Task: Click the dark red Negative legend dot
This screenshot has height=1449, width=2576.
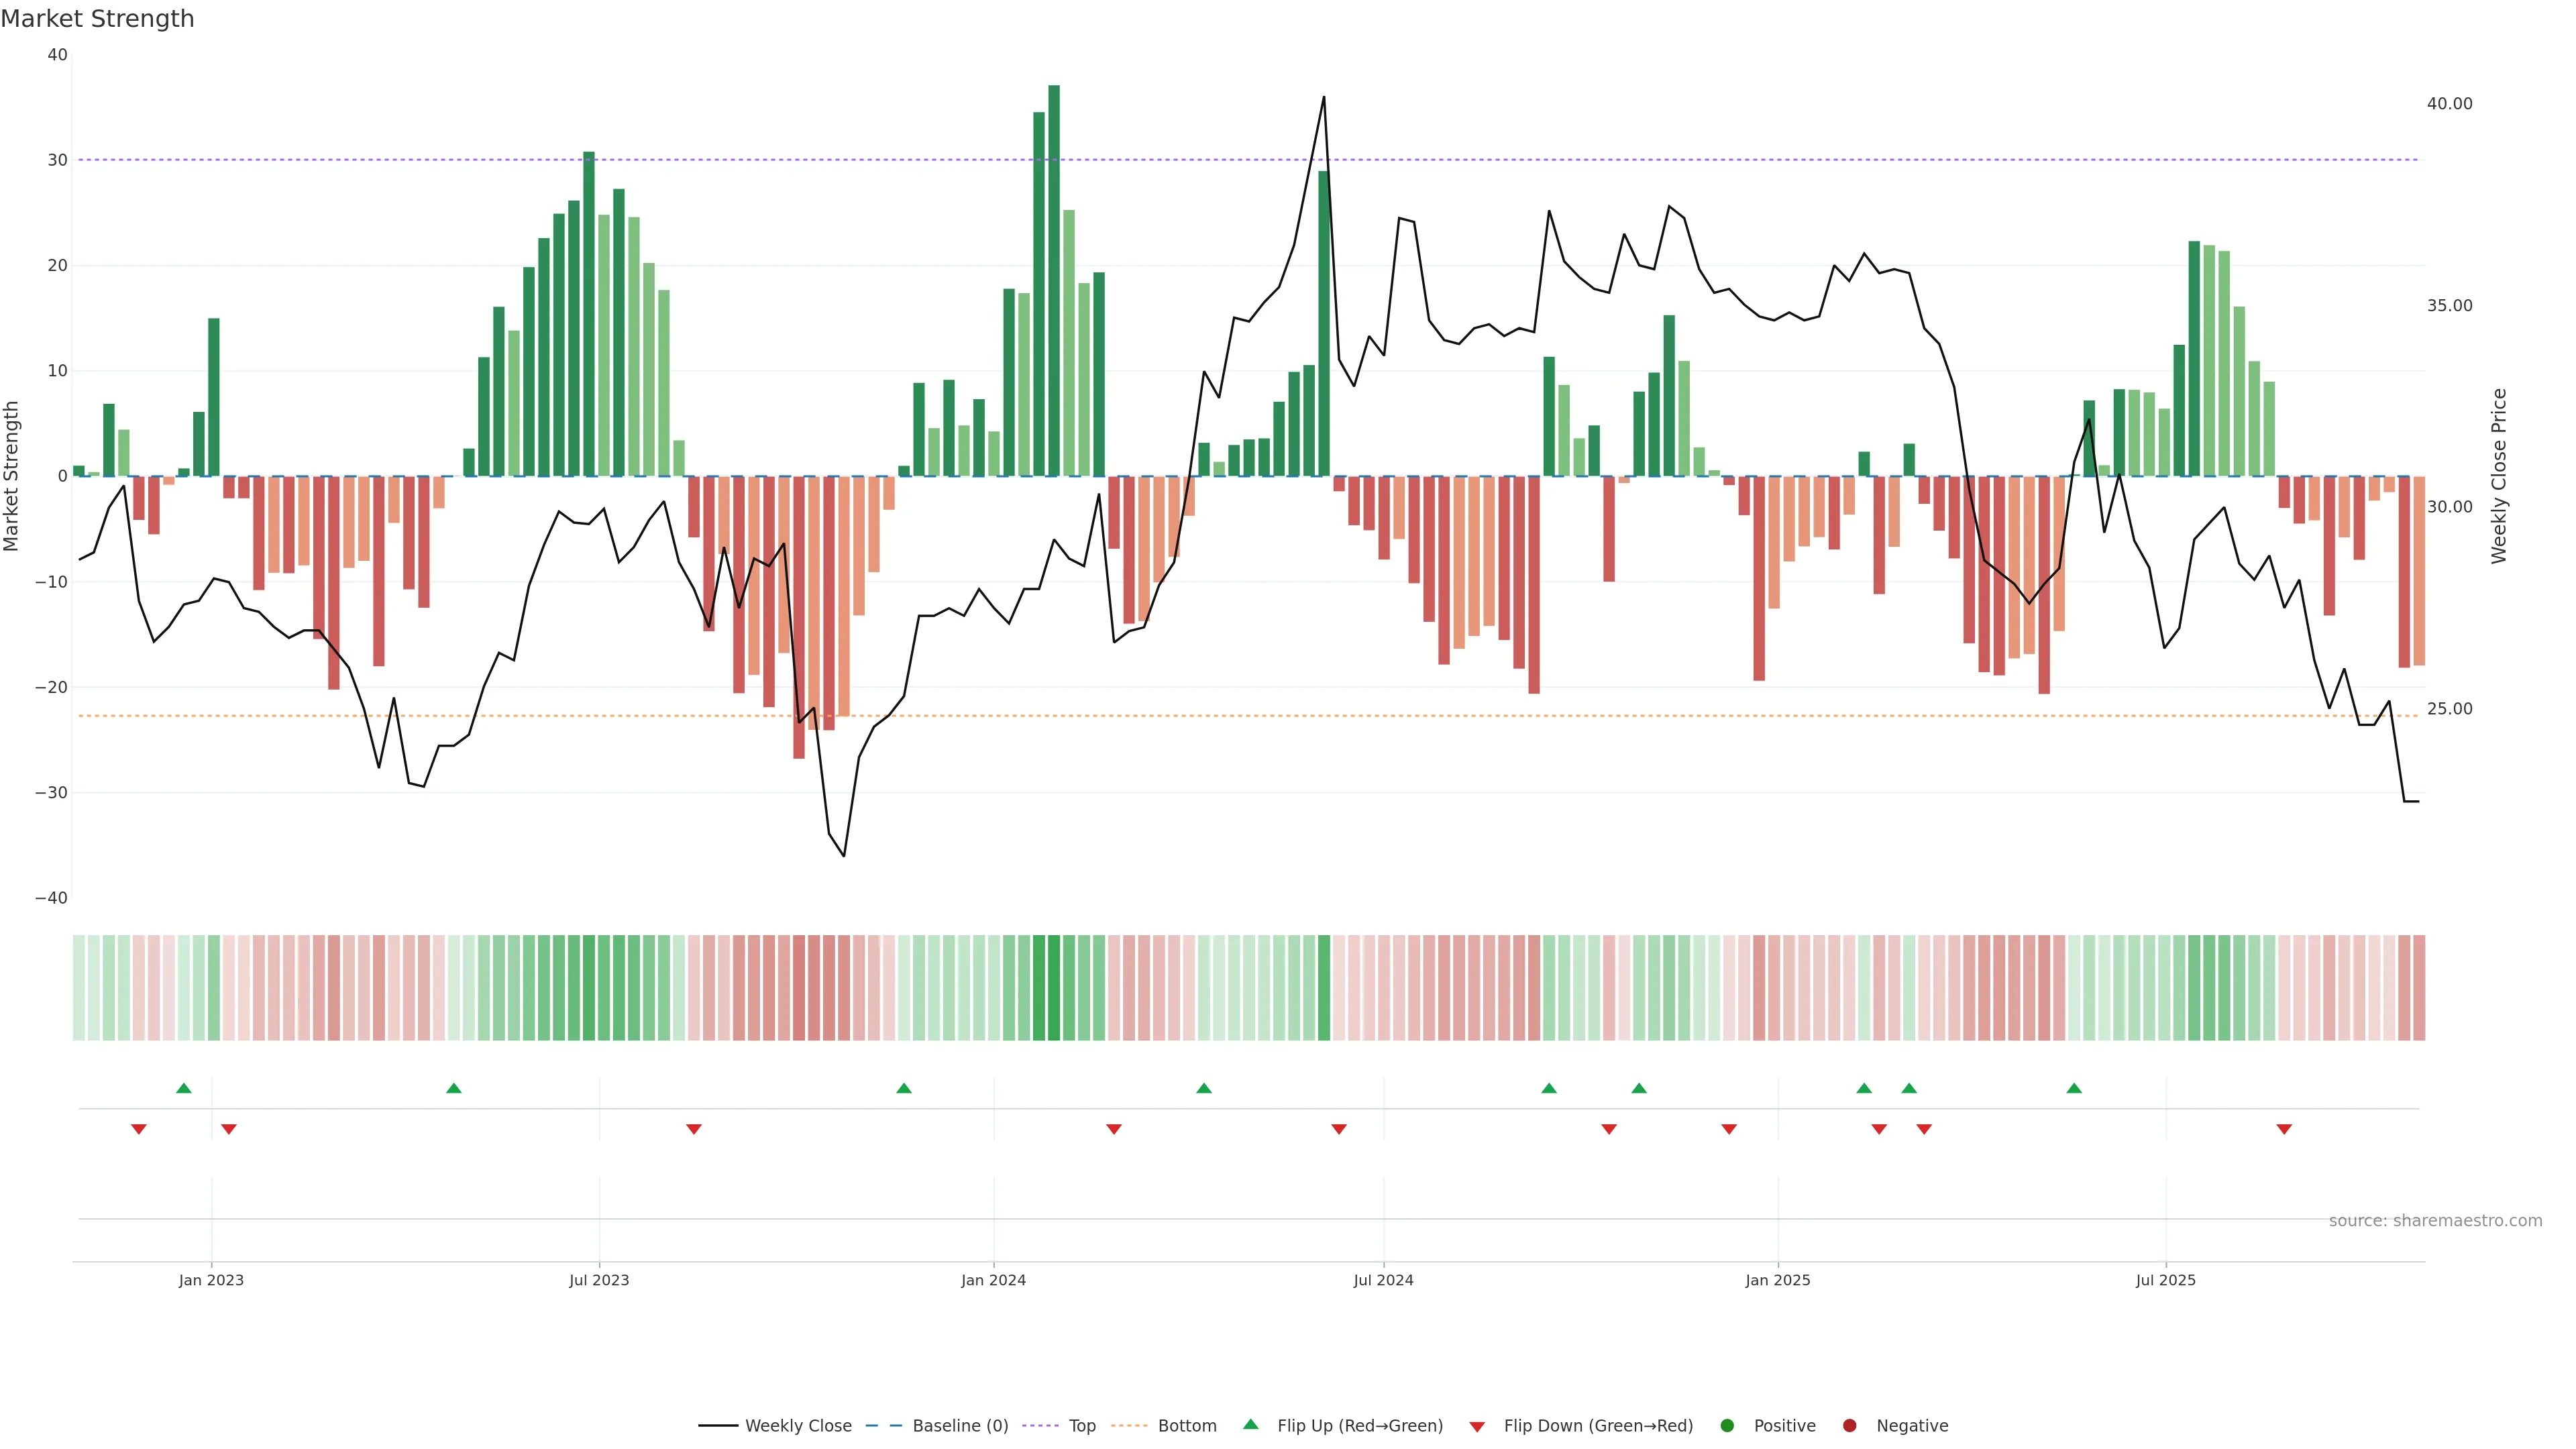Action: point(1849,1425)
